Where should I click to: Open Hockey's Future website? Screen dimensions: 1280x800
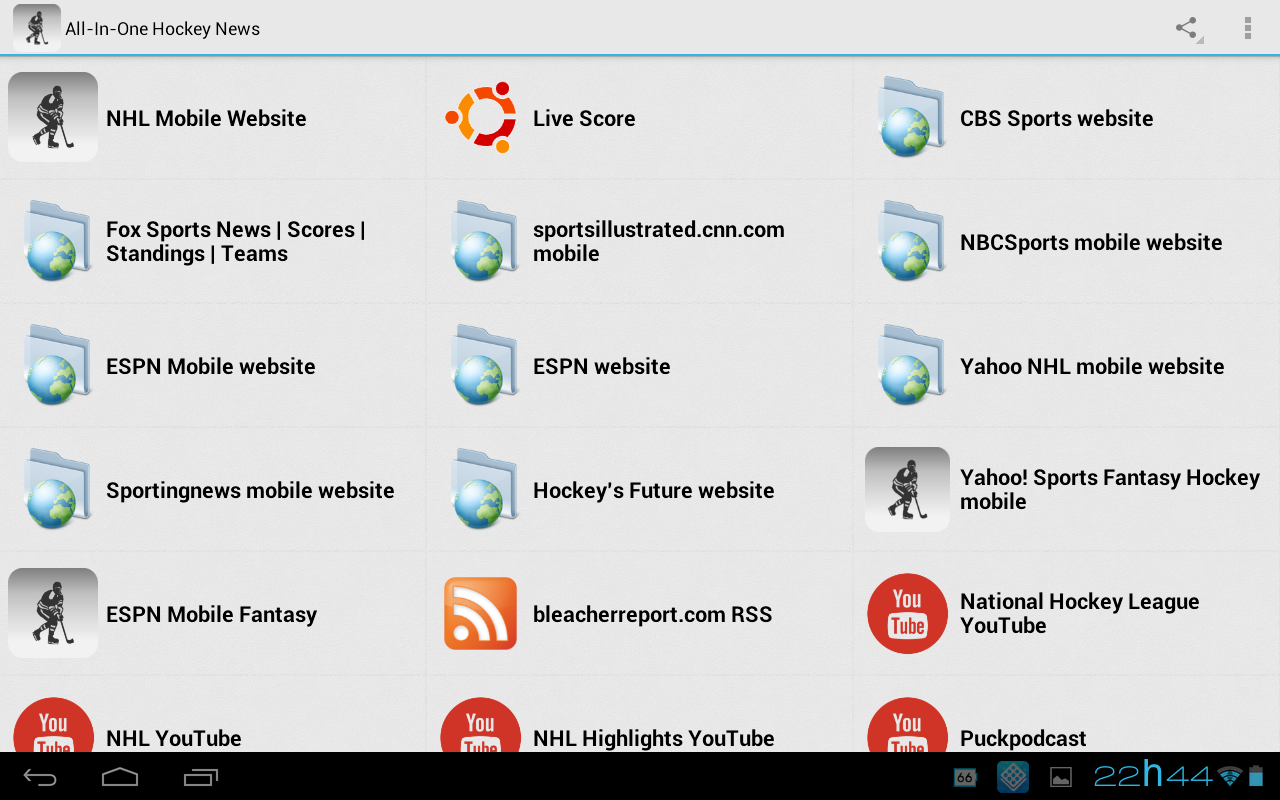tap(653, 490)
